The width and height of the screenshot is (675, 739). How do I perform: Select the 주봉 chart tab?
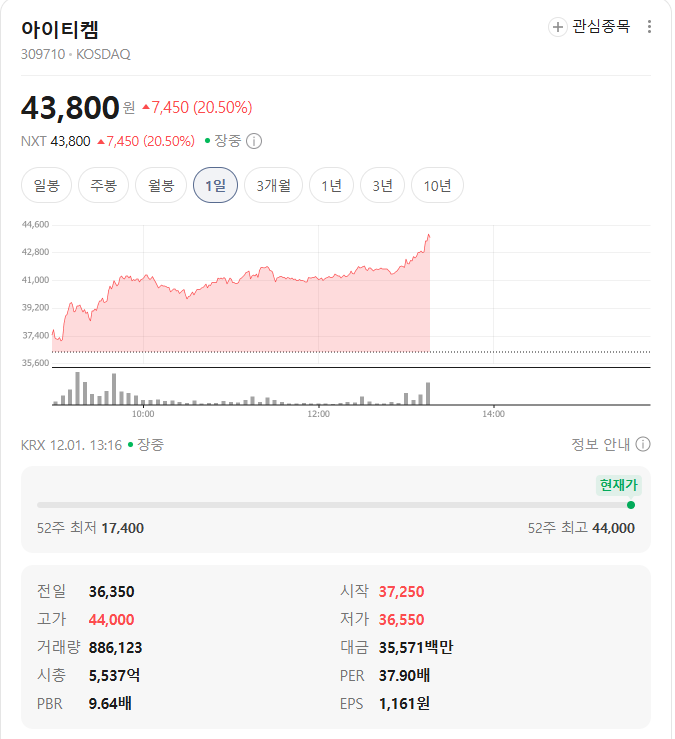[x=103, y=185]
